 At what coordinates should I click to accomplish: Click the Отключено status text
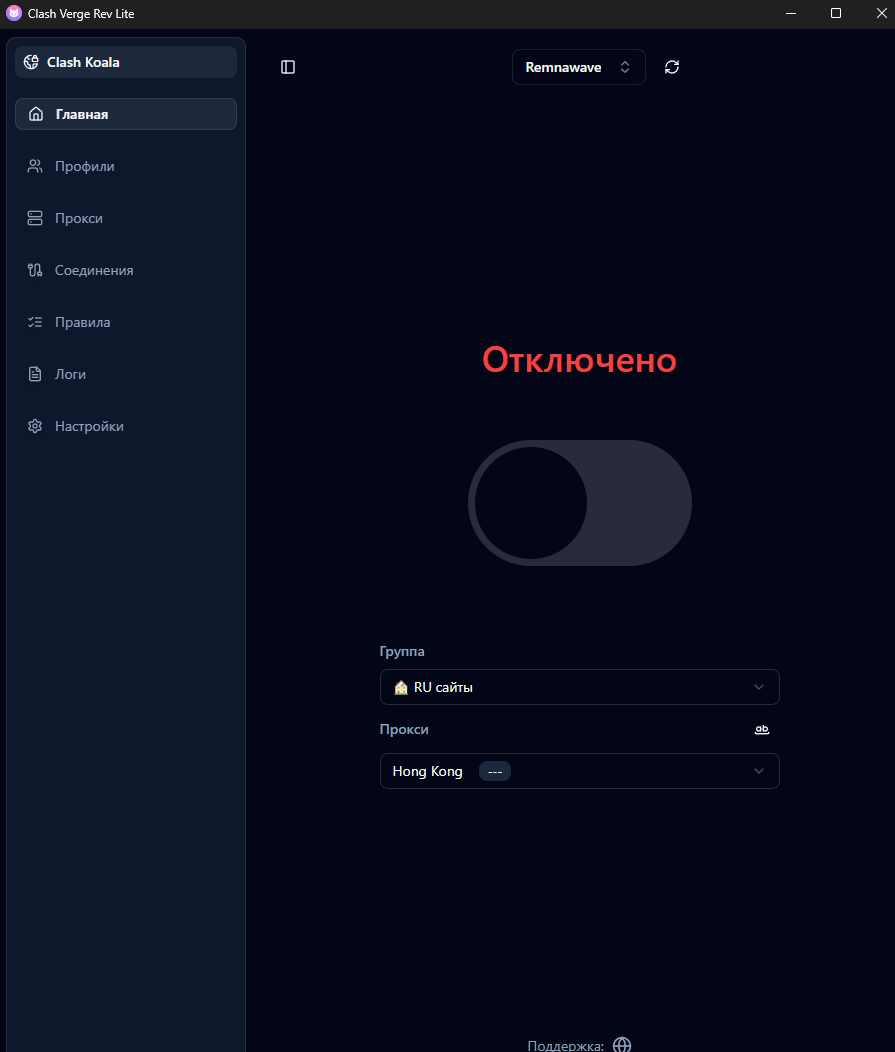579,360
